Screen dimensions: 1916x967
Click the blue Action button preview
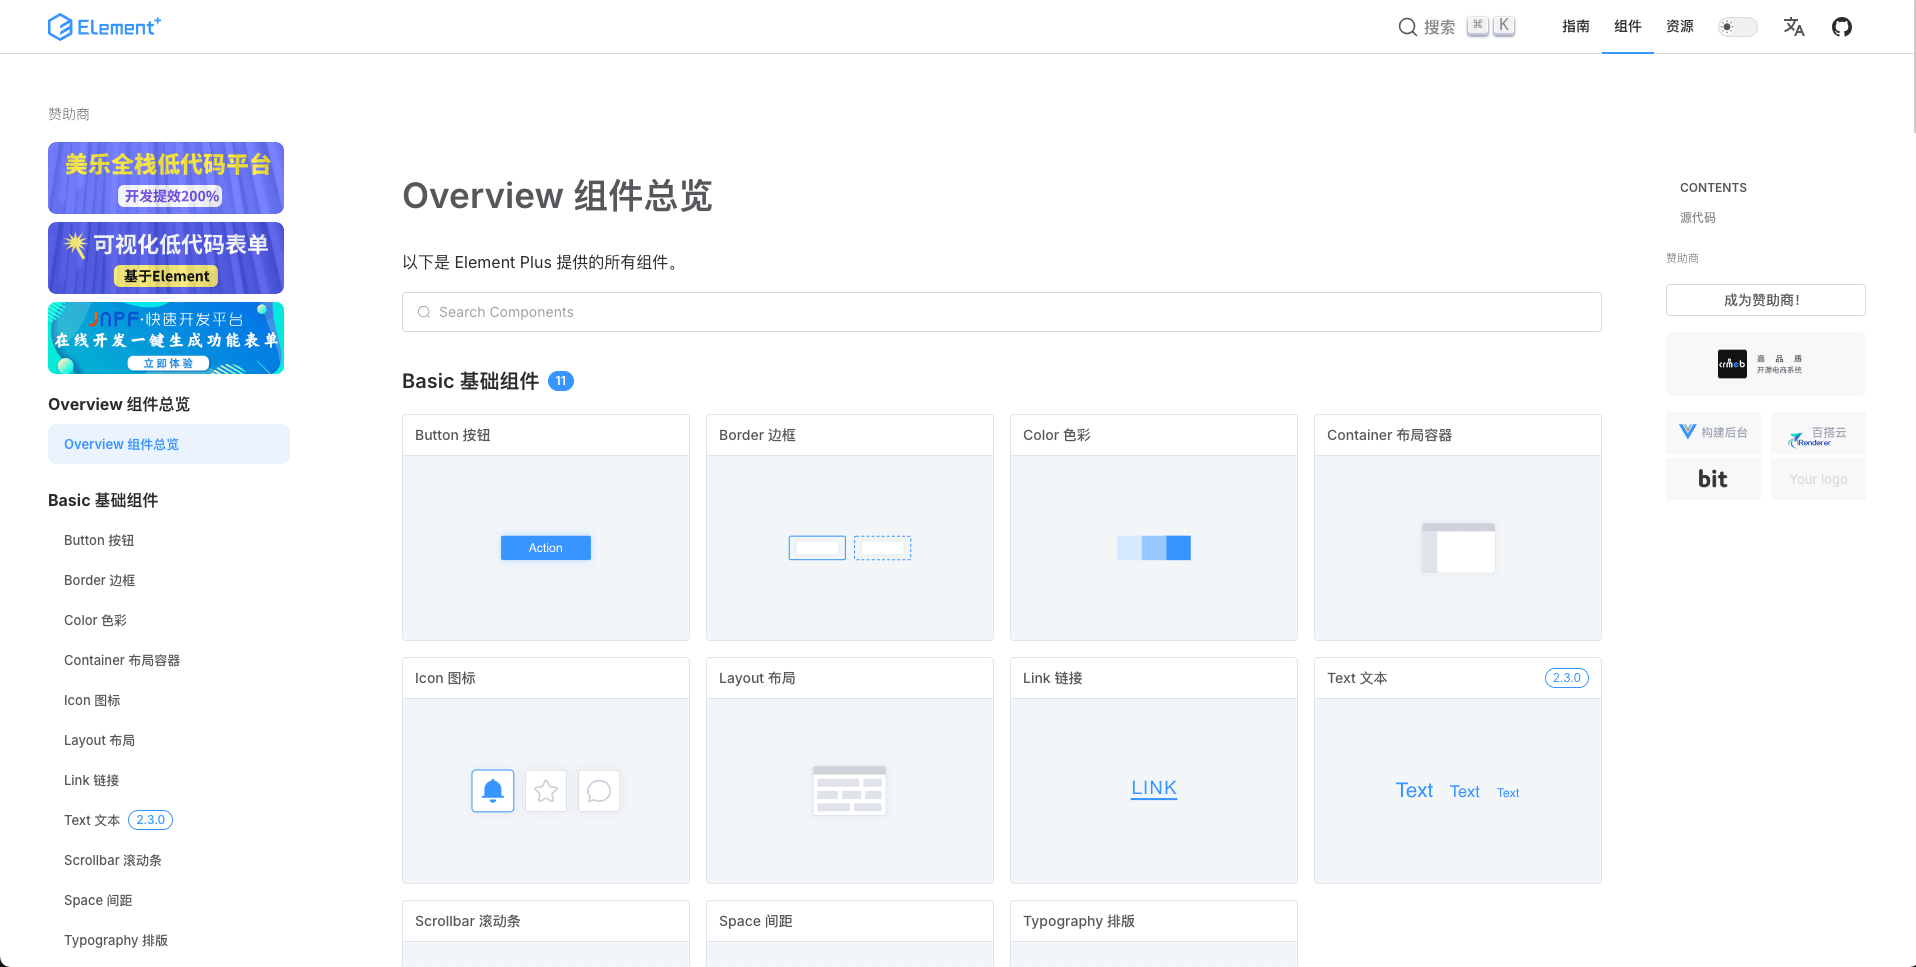coord(545,548)
